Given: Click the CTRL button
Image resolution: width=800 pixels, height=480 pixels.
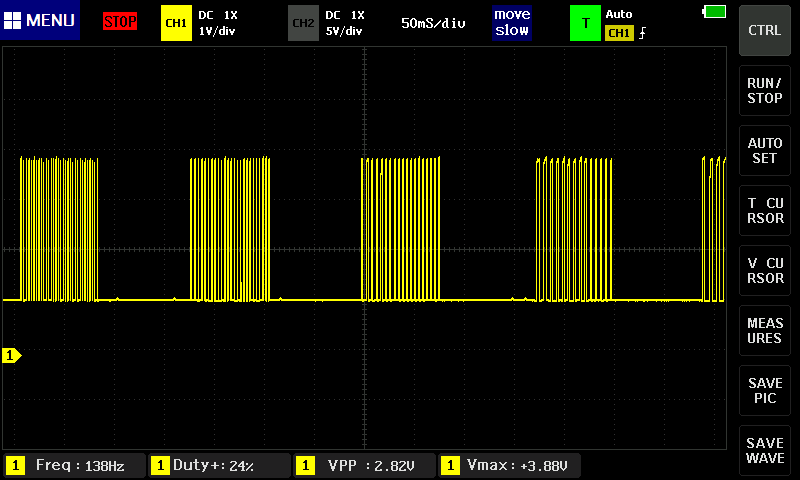Looking at the screenshot, I should [x=765, y=31].
